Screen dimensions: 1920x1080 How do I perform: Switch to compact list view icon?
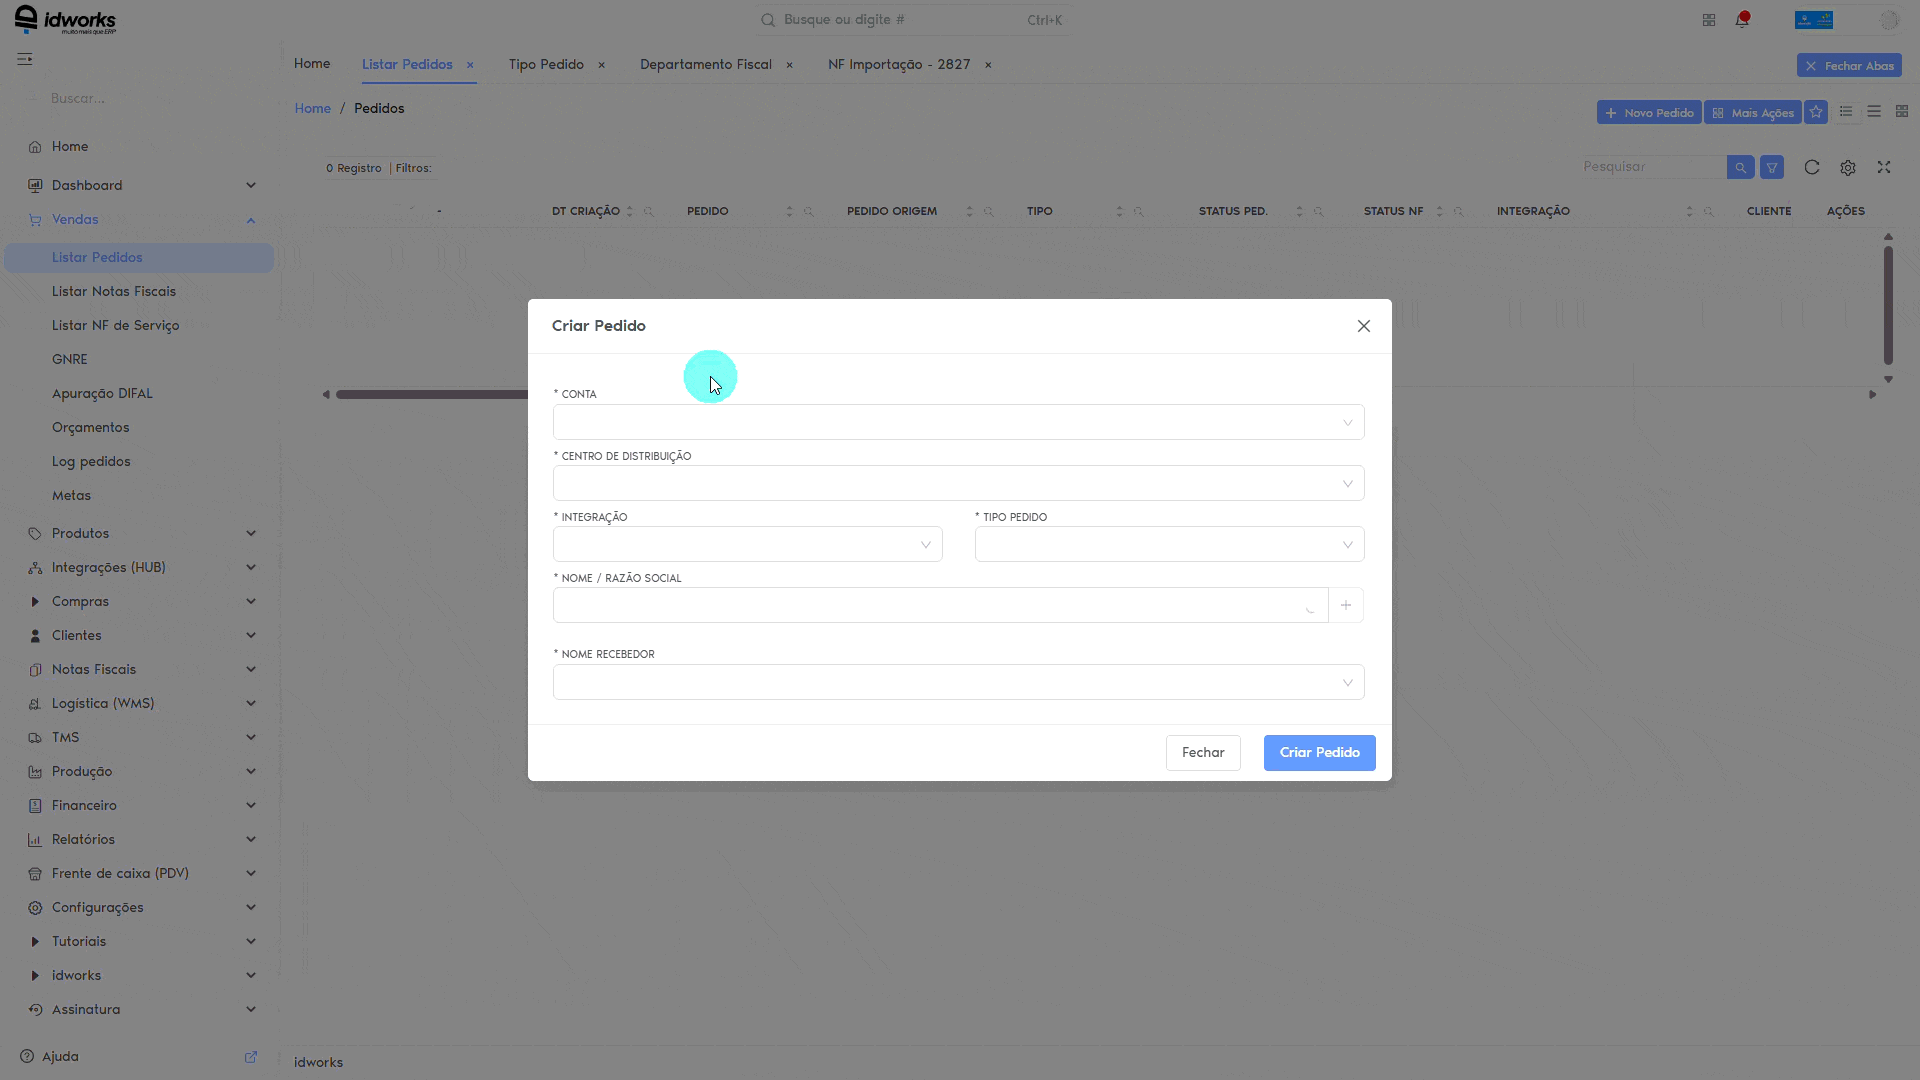click(x=1874, y=112)
